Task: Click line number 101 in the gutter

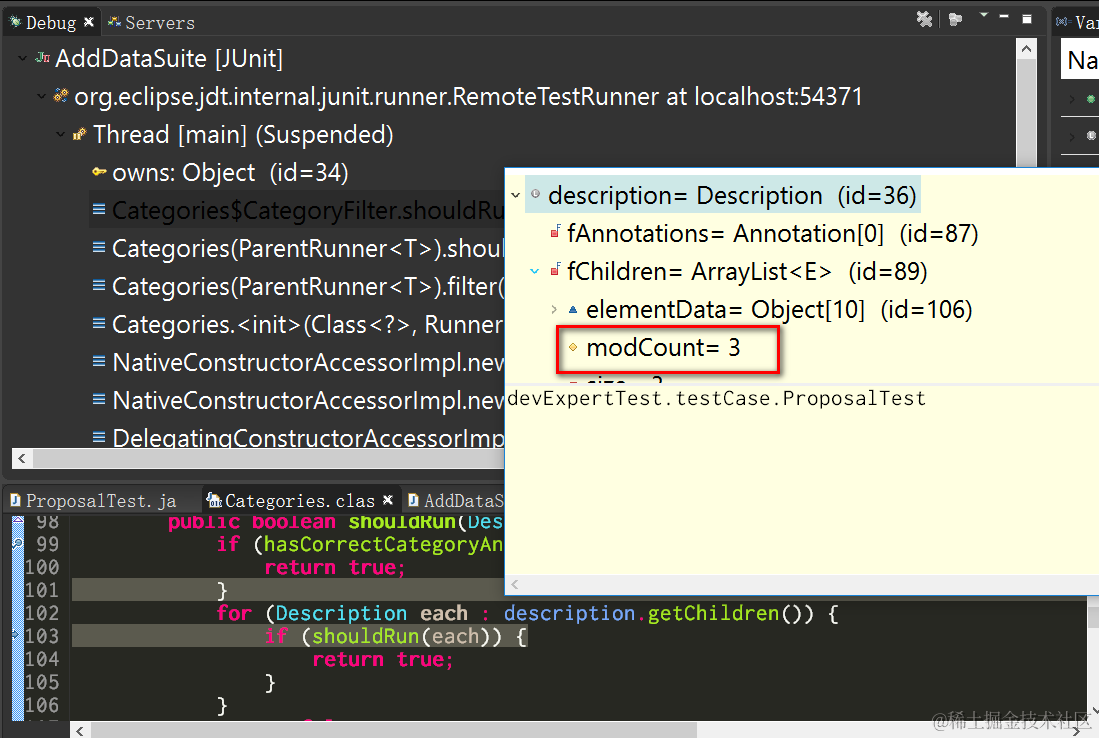Action: point(41,590)
